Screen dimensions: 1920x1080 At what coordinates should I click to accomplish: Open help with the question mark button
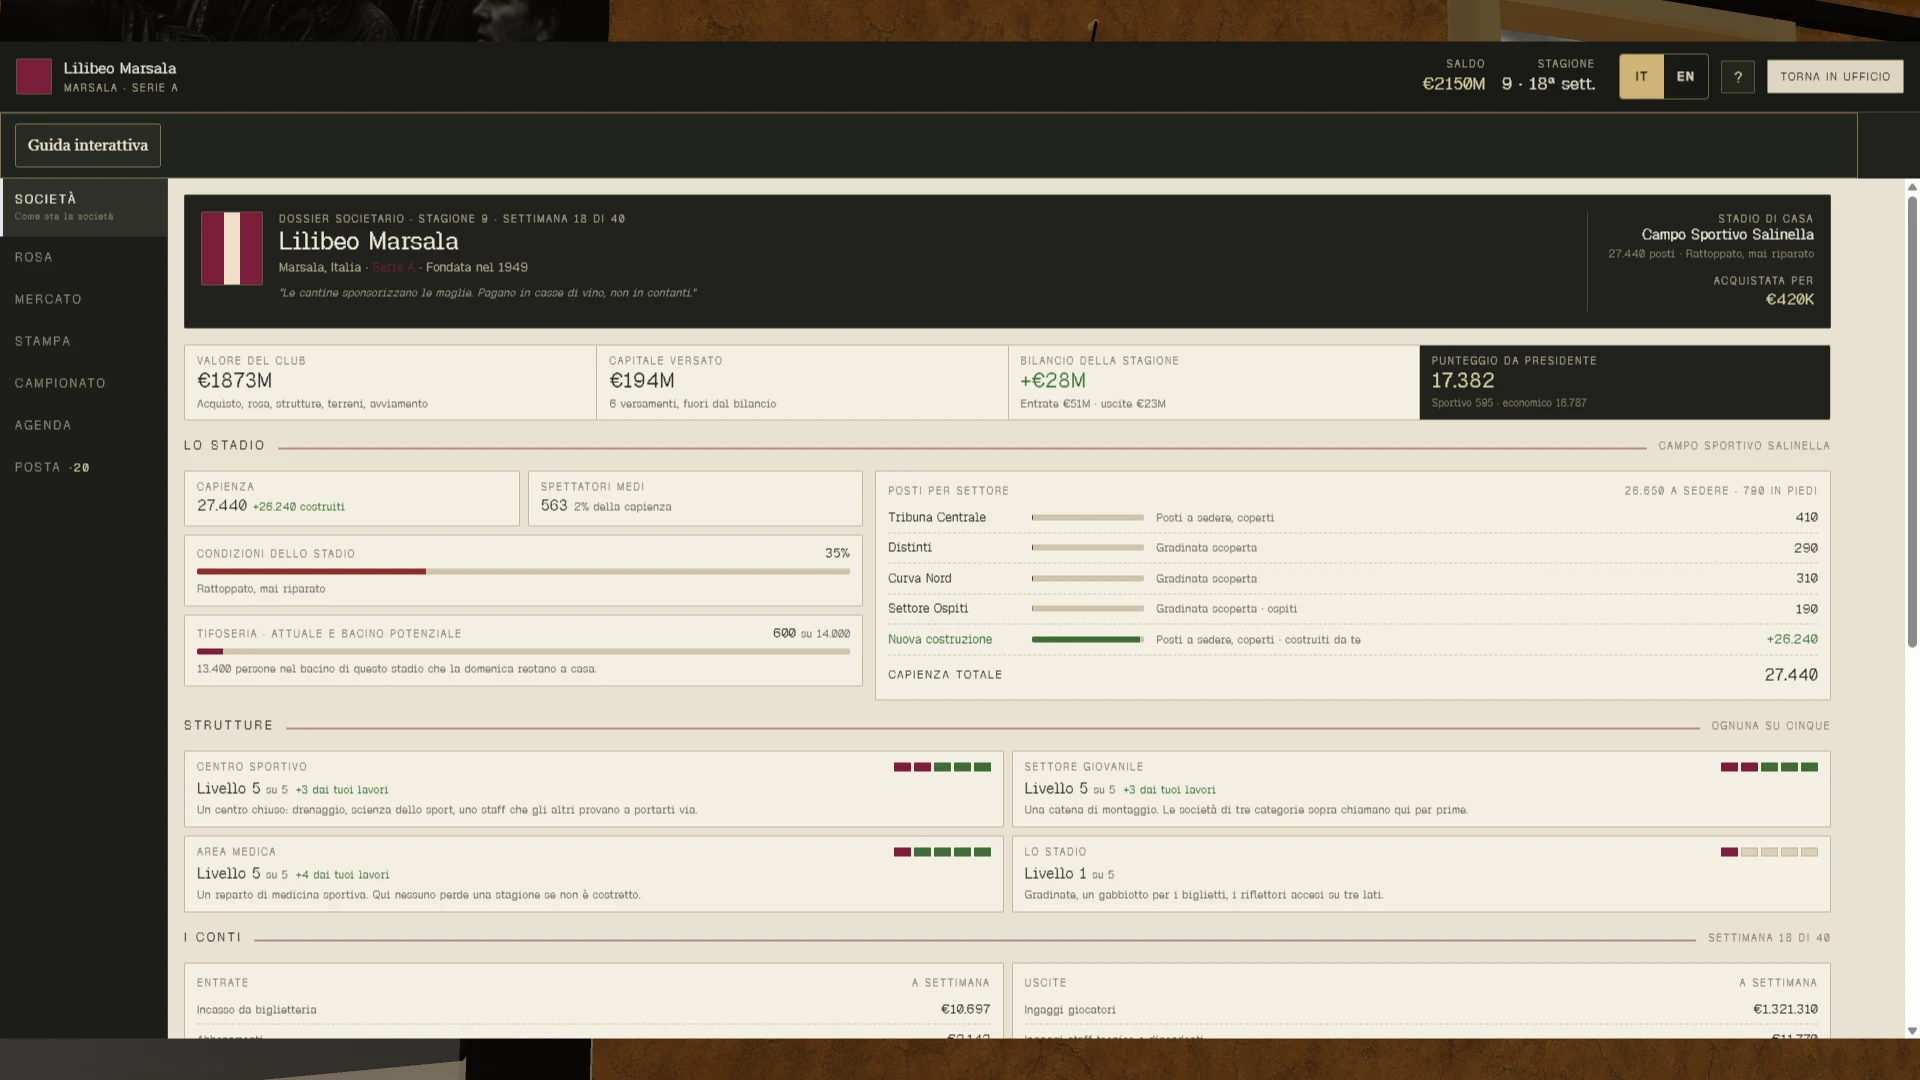point(1737,77)
